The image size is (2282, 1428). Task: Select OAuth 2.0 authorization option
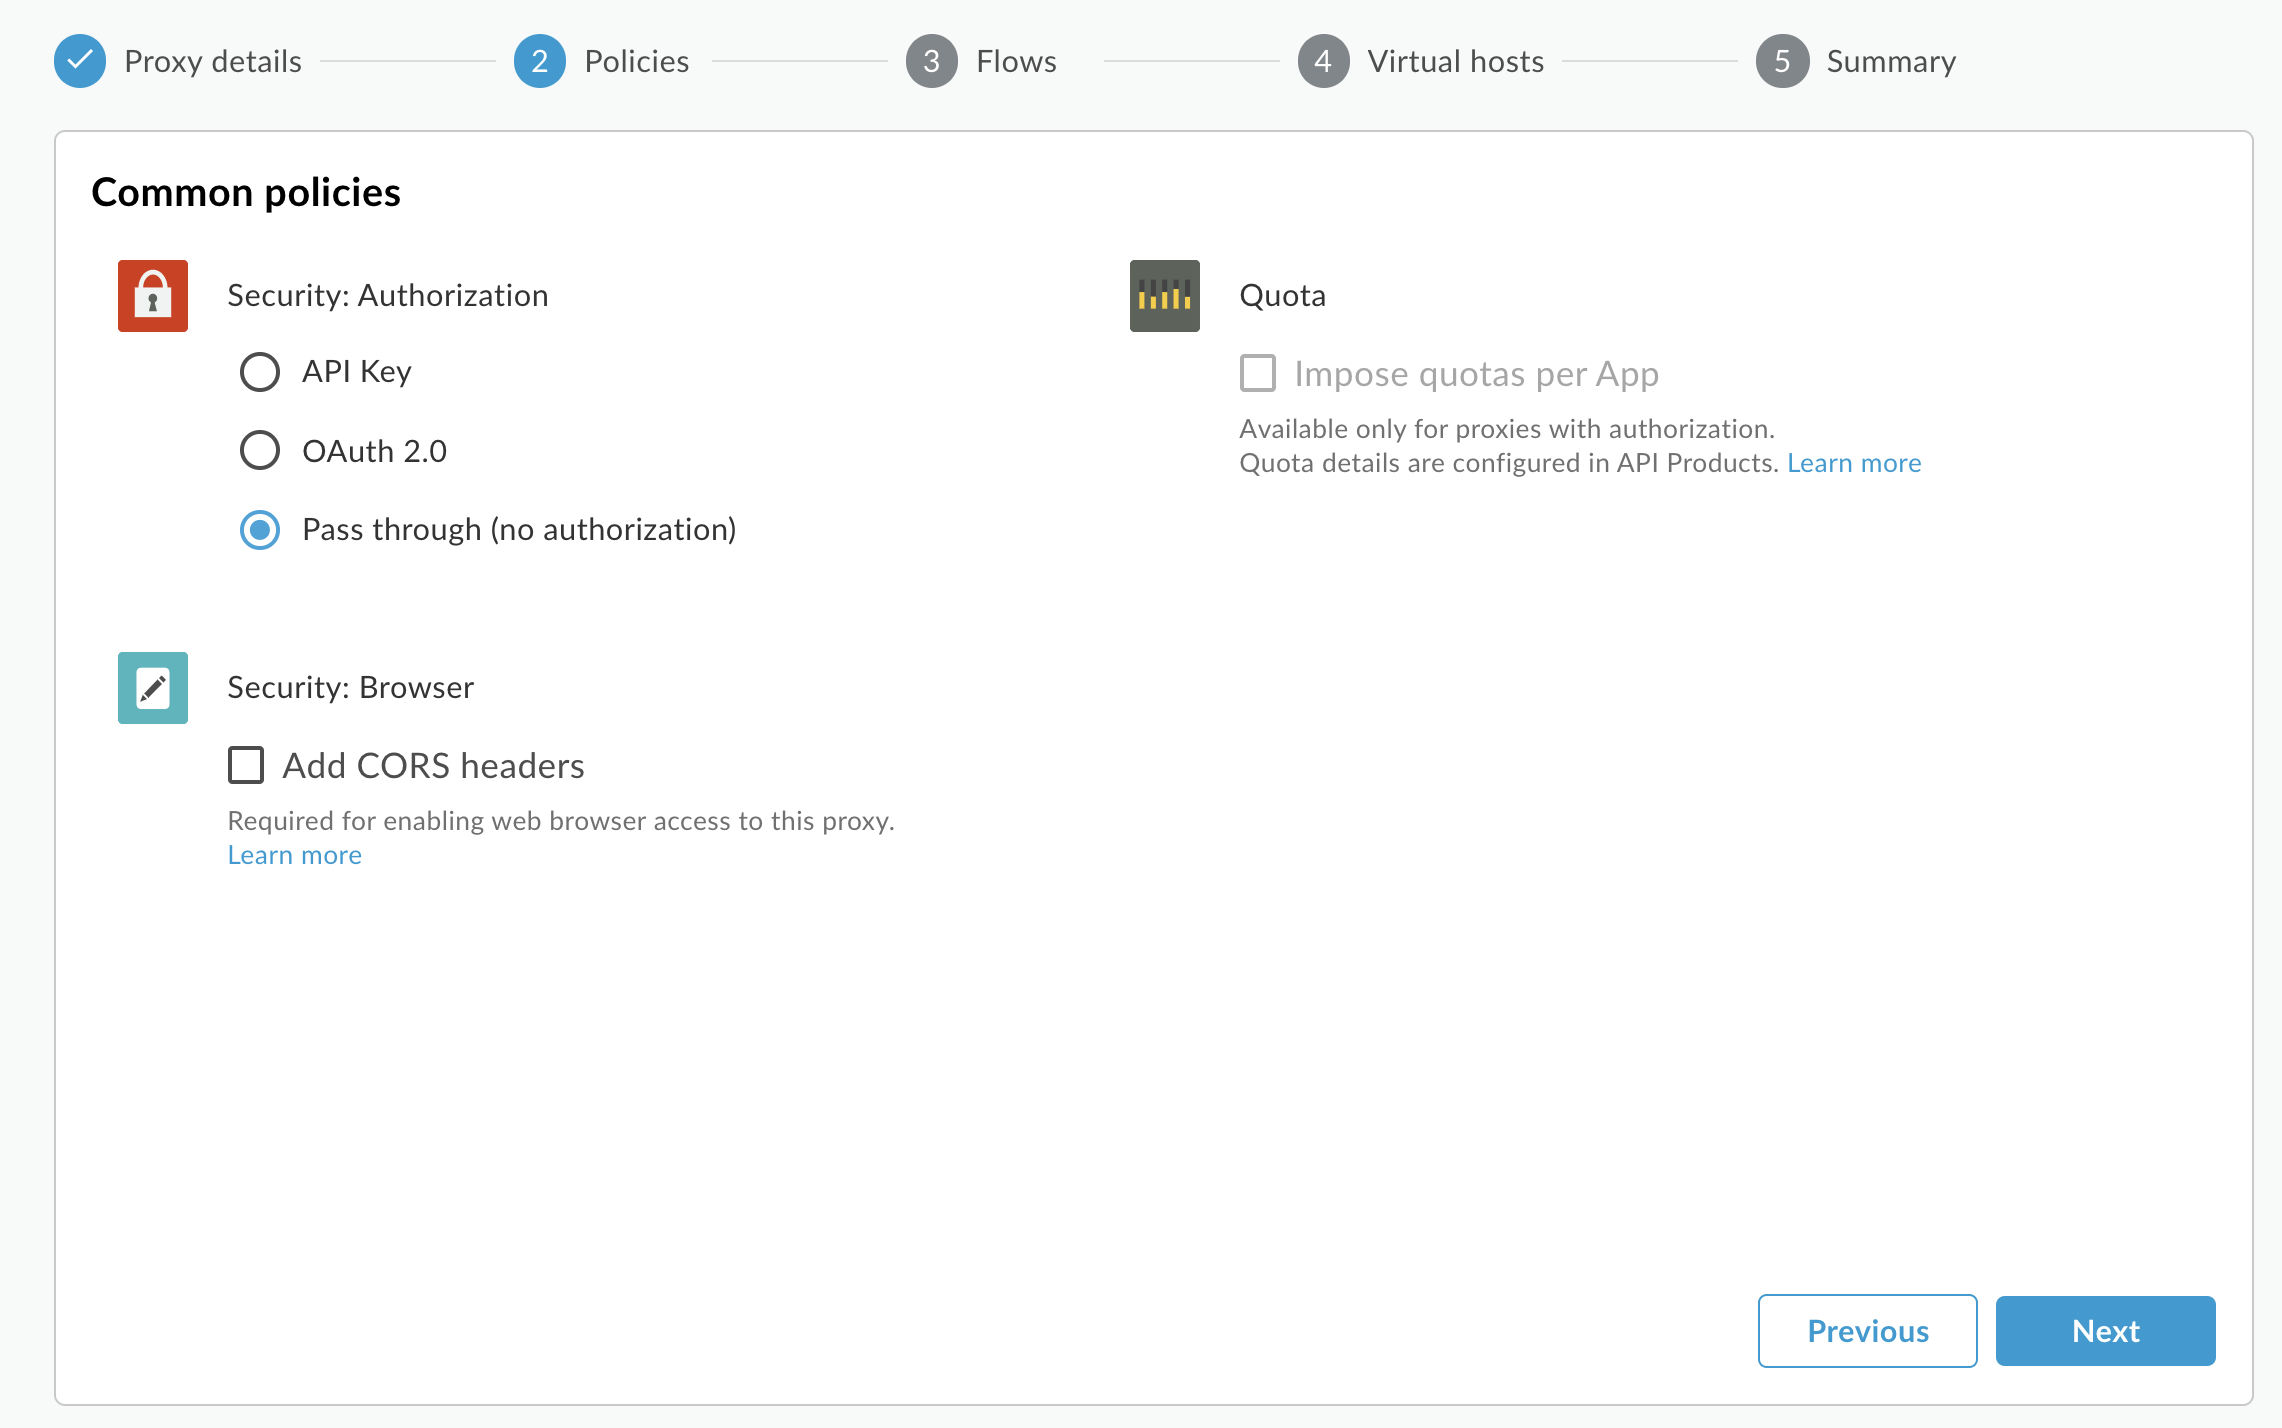pos(258,451)
